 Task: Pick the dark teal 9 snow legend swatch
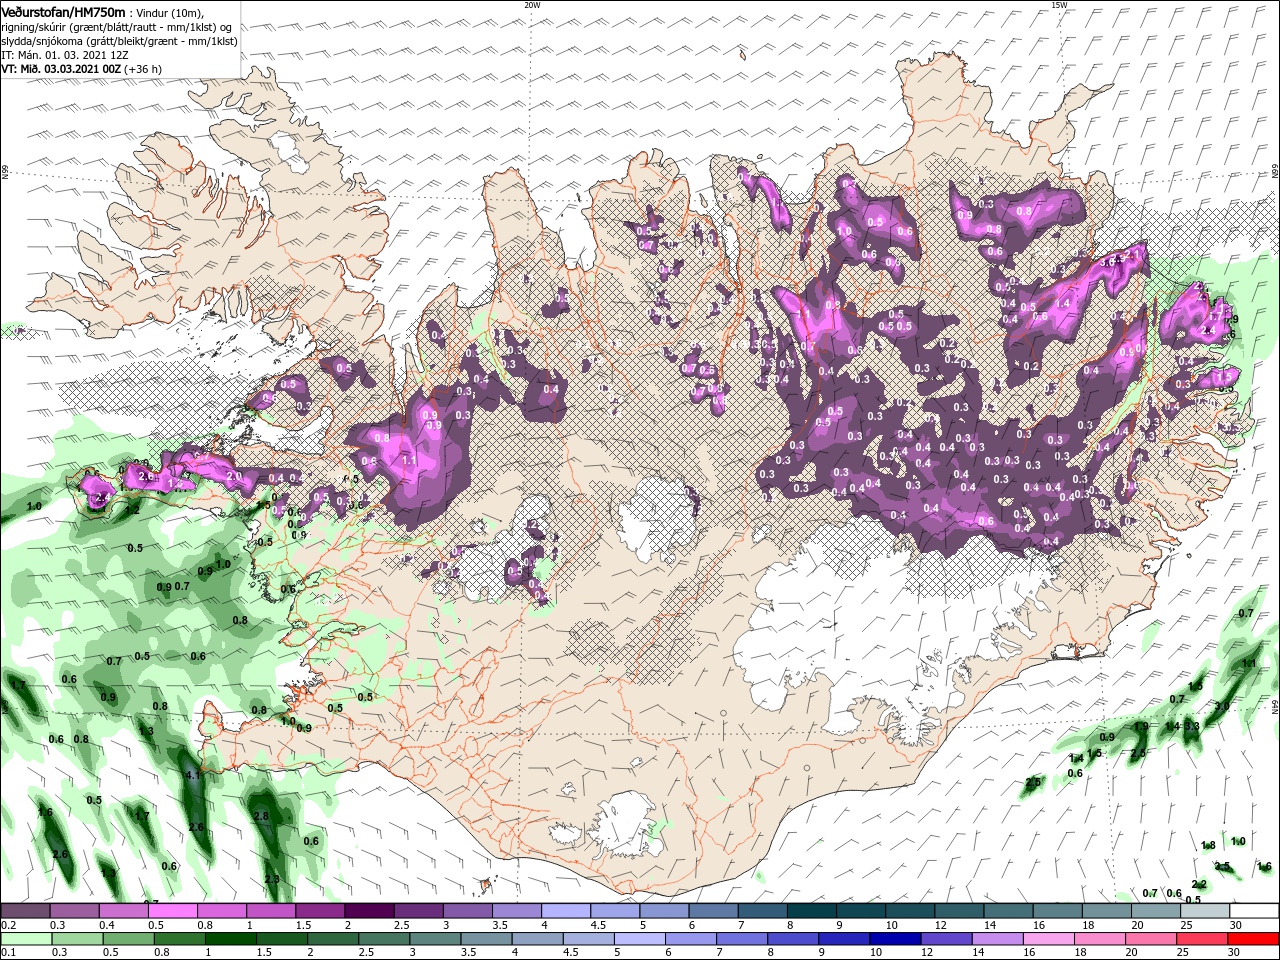coord(861,911)
